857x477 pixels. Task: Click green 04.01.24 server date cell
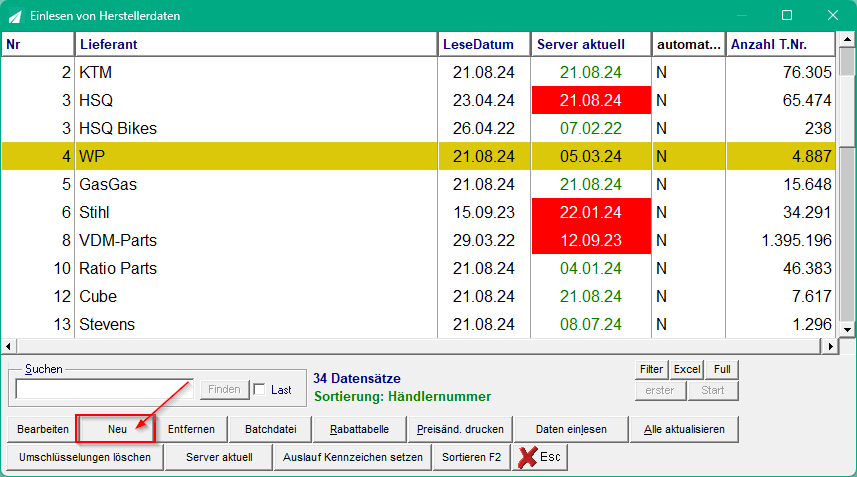[x=591, y=268]
